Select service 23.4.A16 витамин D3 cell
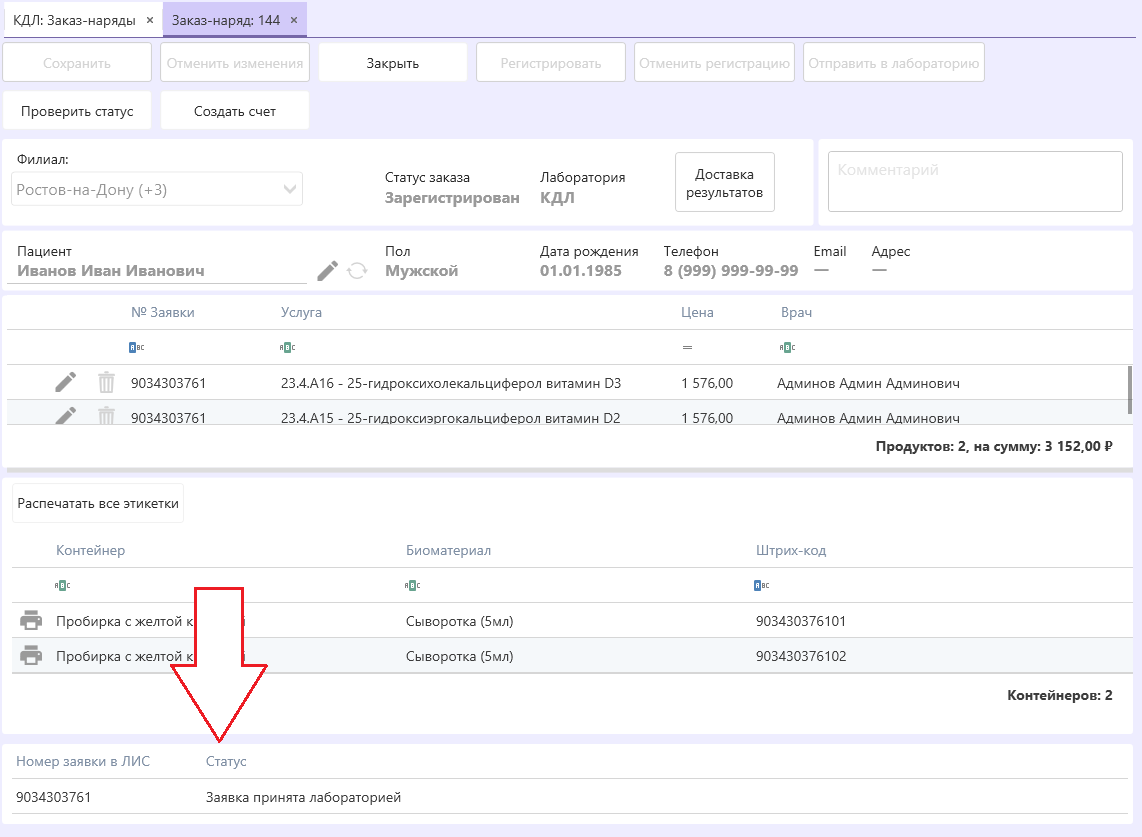 (451, 383)
